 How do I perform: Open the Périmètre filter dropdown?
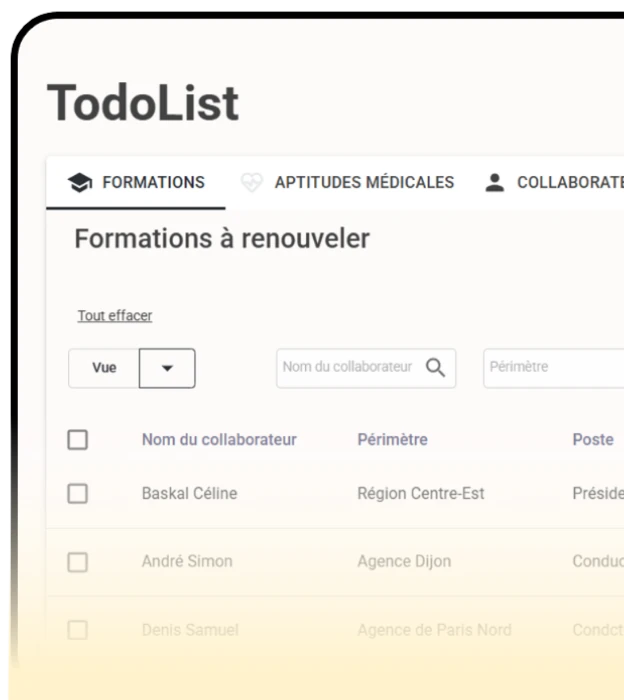[x=553, y=367]
